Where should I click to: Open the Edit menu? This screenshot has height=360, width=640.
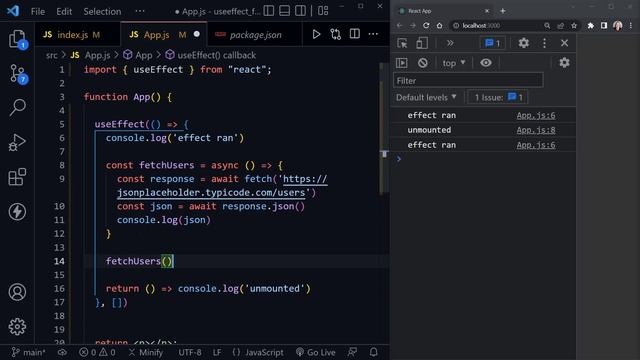point(64,11)
